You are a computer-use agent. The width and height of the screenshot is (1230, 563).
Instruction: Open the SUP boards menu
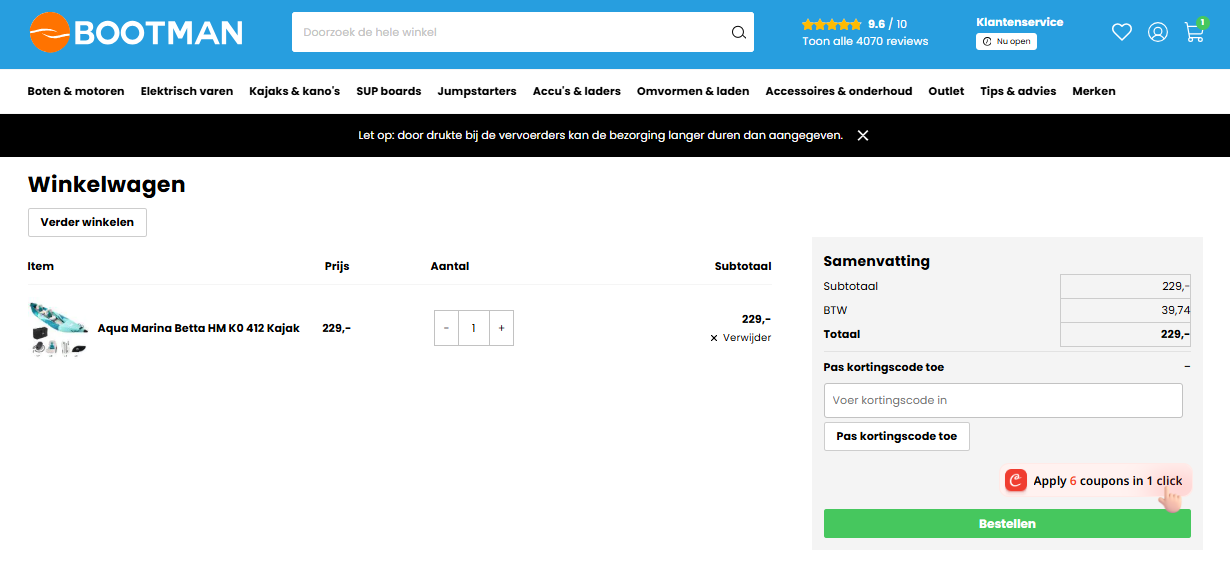(x=388, y=91)
